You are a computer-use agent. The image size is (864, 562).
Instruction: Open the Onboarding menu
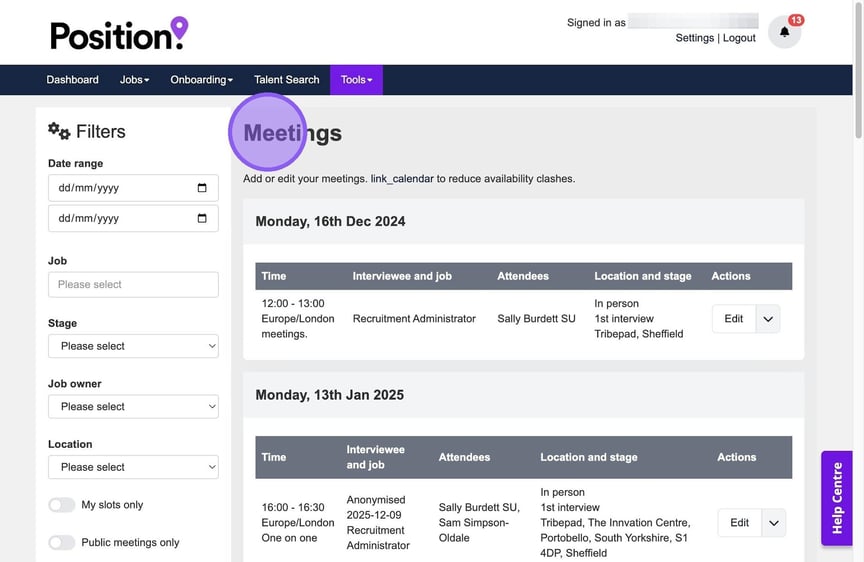(x=201, y=80)
